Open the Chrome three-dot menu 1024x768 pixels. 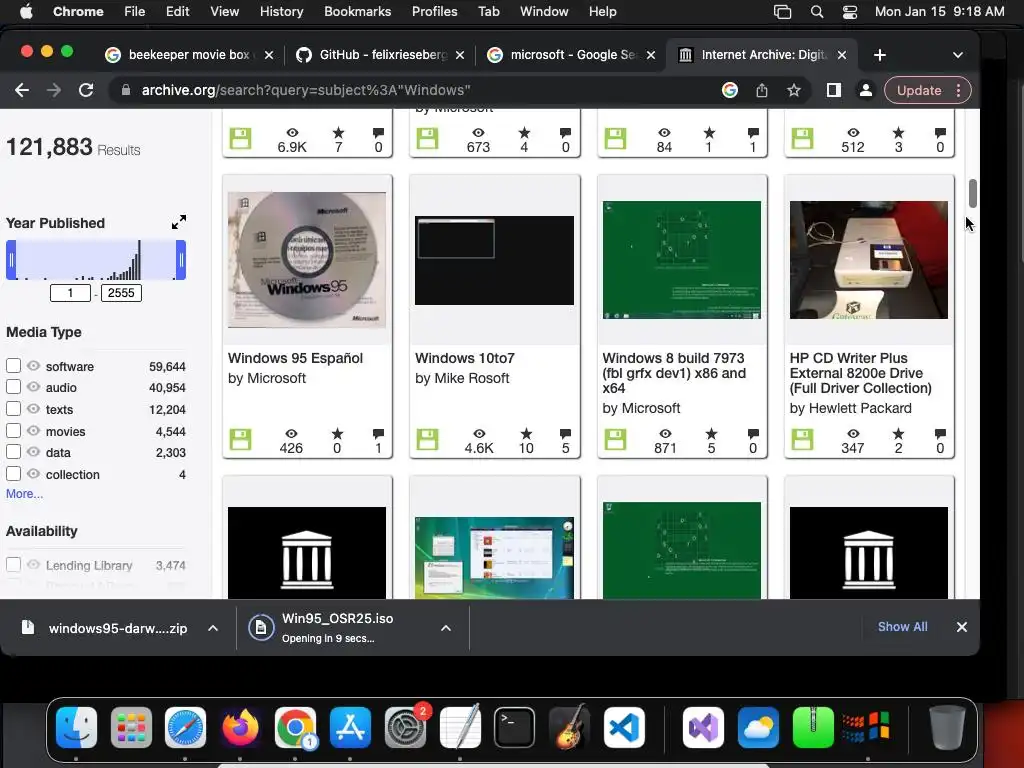[x=958, y=90]
